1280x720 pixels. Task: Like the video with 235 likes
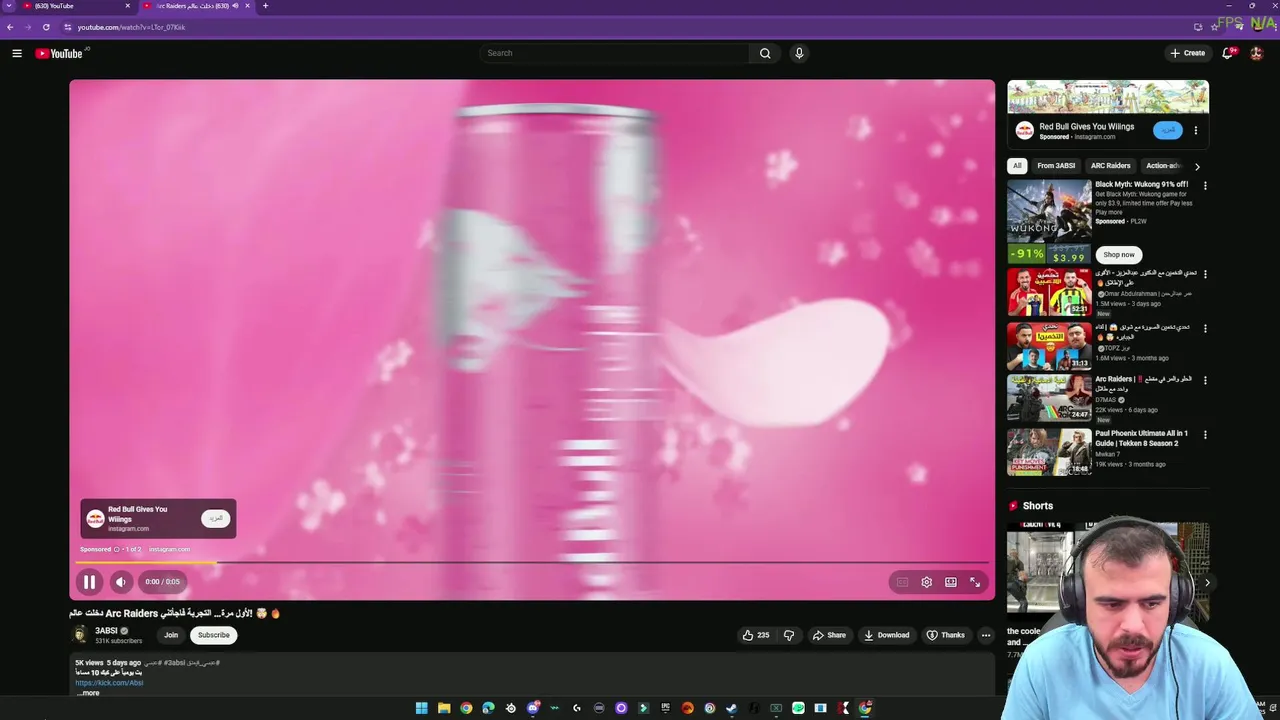[756, 635]
